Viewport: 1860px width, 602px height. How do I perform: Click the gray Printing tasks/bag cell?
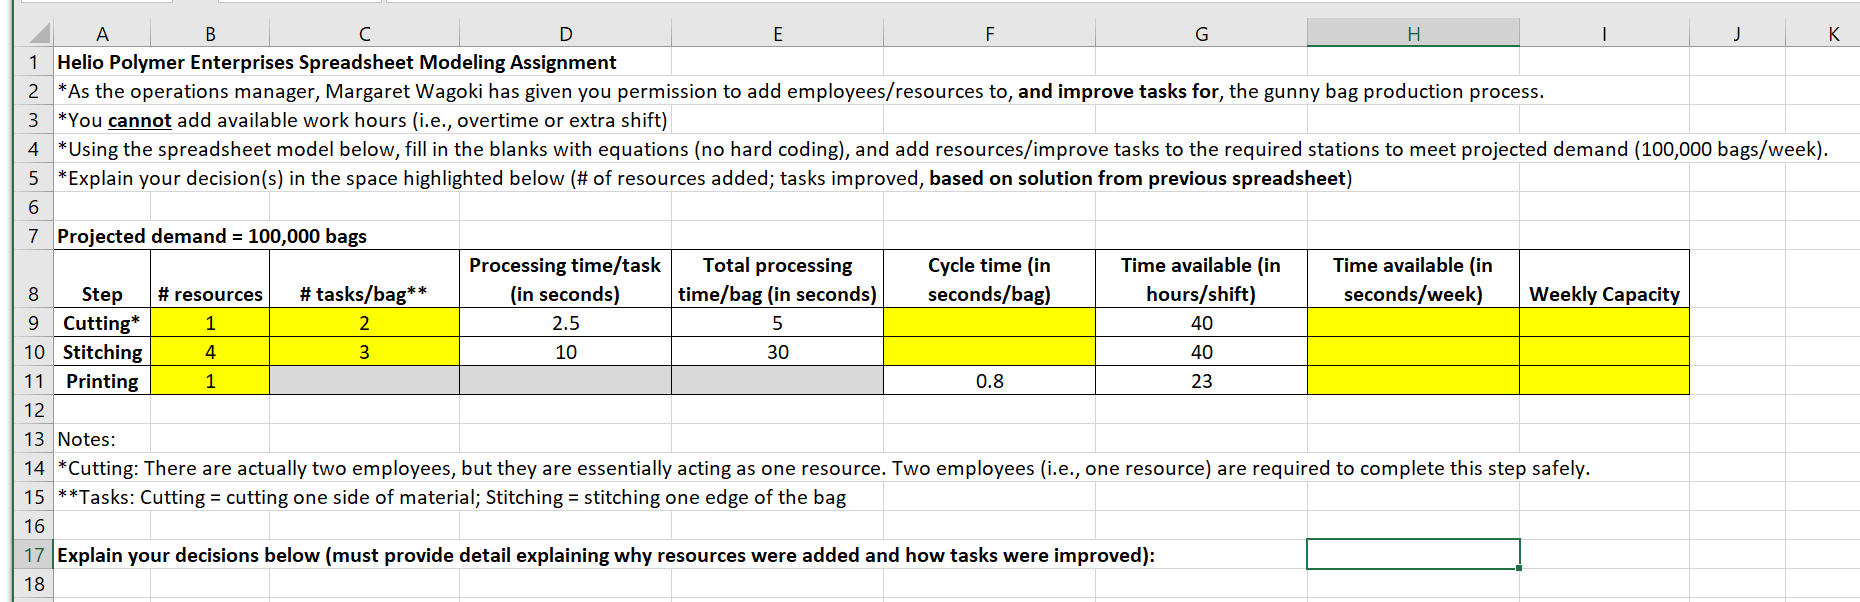[365, 381]
